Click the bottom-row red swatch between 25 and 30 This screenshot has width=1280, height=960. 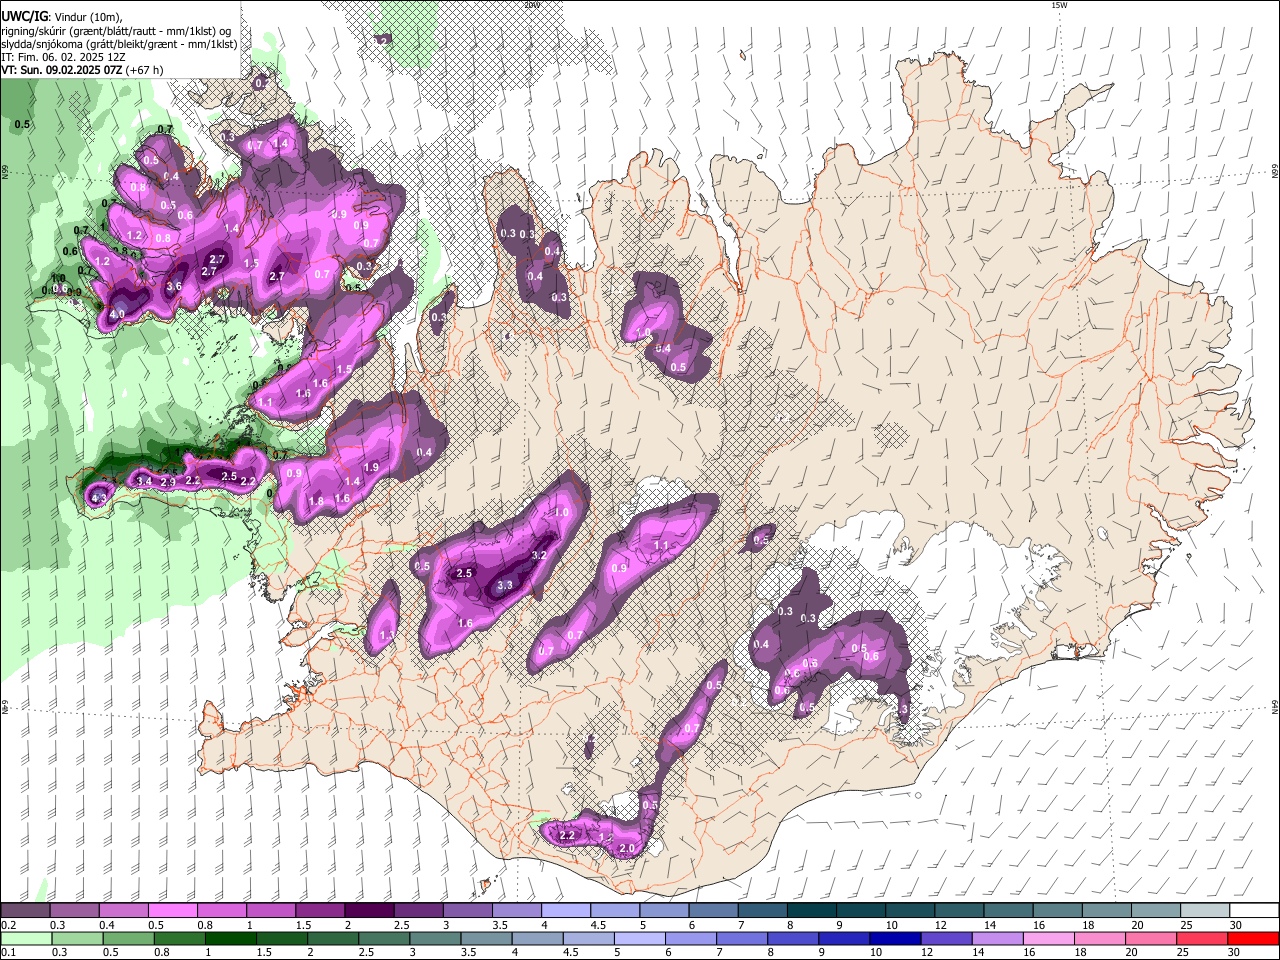pos(1202,938)
